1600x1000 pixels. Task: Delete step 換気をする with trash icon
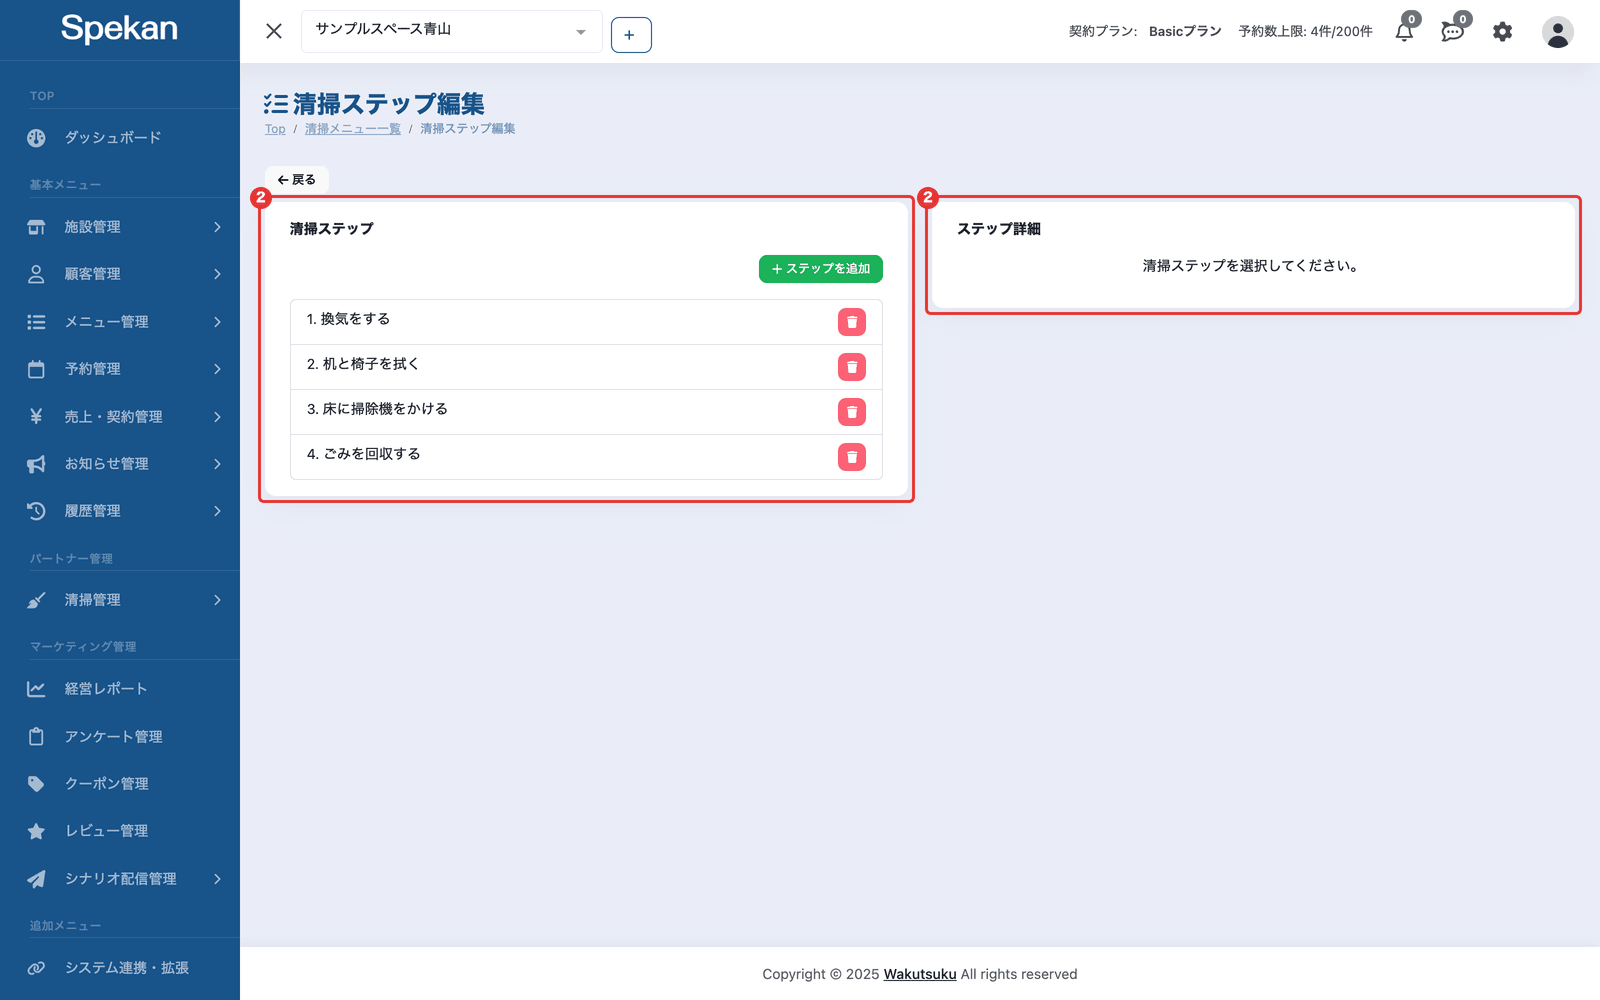pyautogui.click(x=852, y=322)
